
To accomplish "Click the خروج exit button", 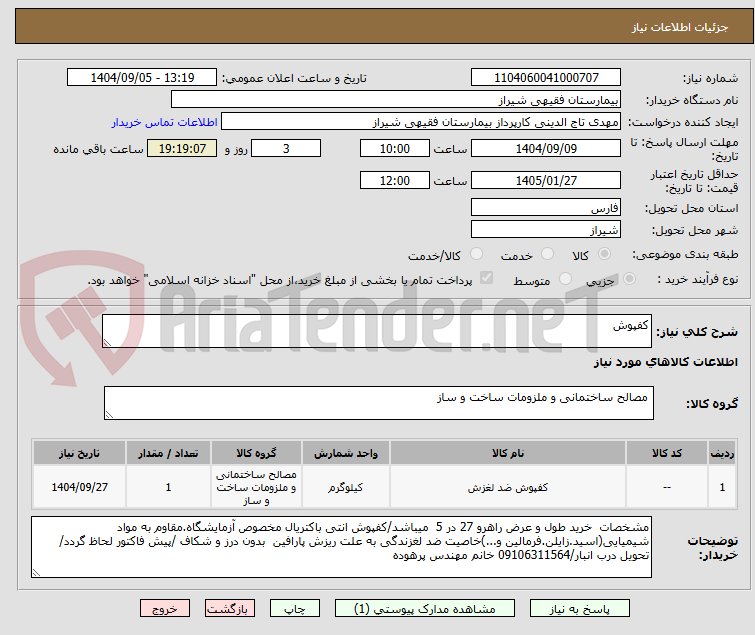I will [x=165, y=609].
